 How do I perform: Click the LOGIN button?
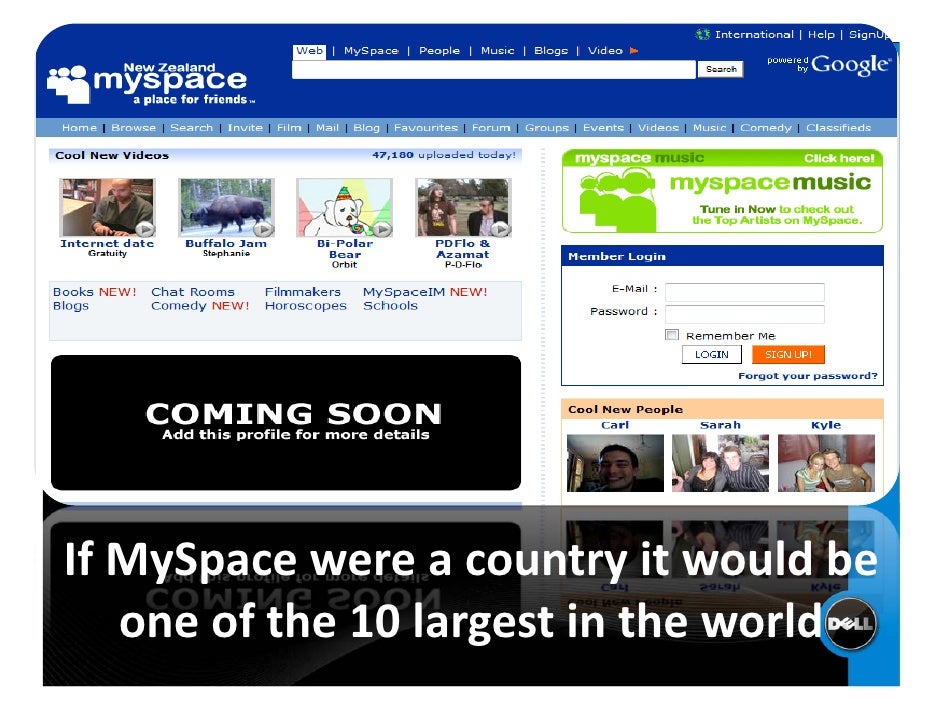[x=712, y=354]
